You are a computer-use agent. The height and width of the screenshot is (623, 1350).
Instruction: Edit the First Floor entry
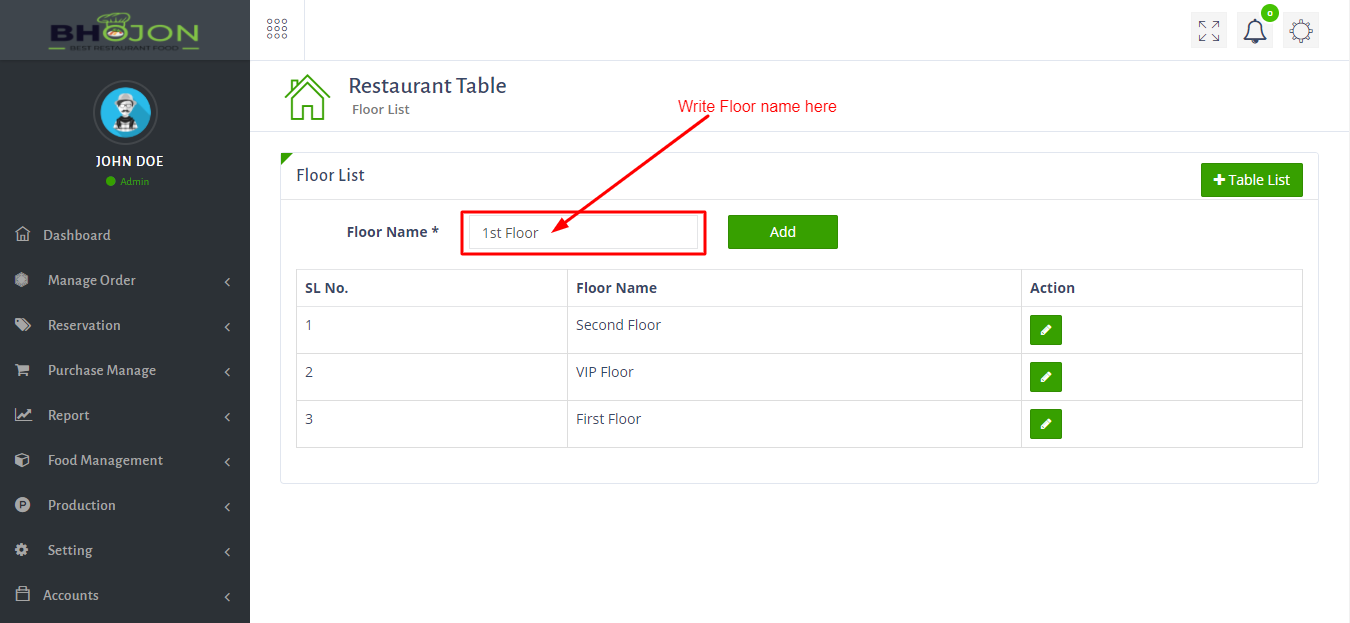point(1045,424)
